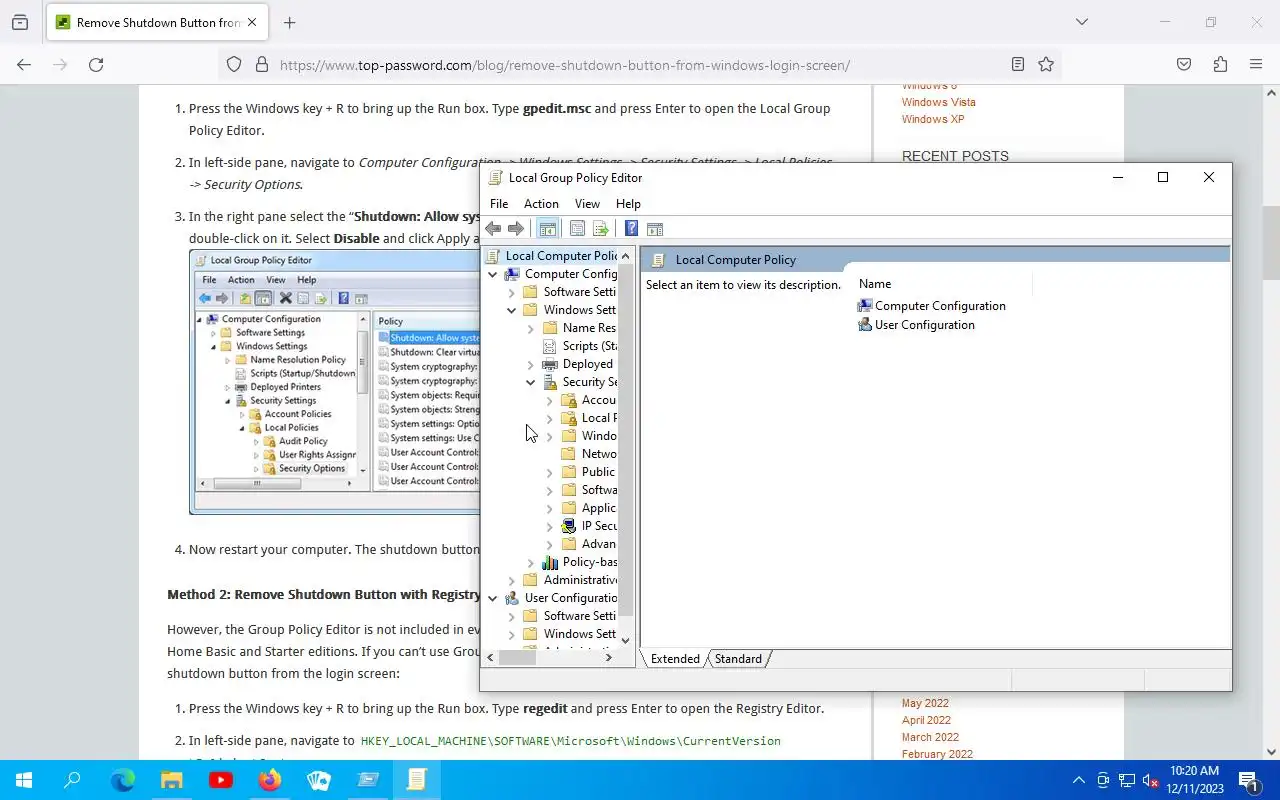Image resolution: width=1280 pixels, height=800 pixels.
Task: Open the Help menu in Policy Editor
Action: coord(628,203)
